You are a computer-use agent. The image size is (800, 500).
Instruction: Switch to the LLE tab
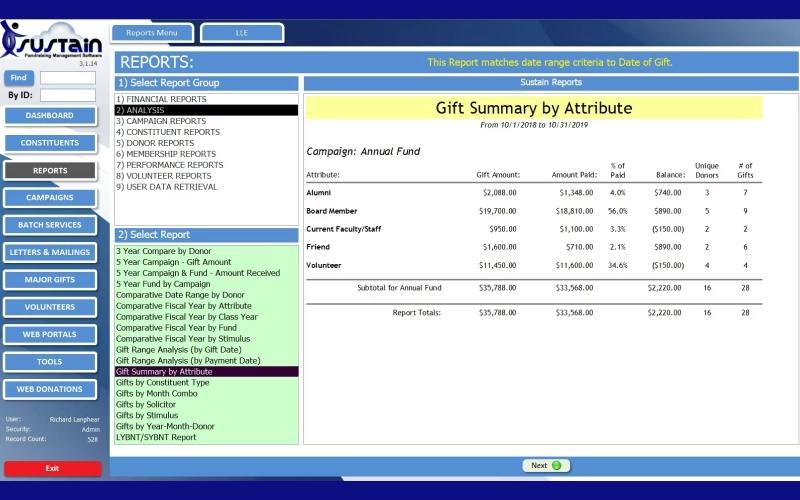click(x=242, y=33)
